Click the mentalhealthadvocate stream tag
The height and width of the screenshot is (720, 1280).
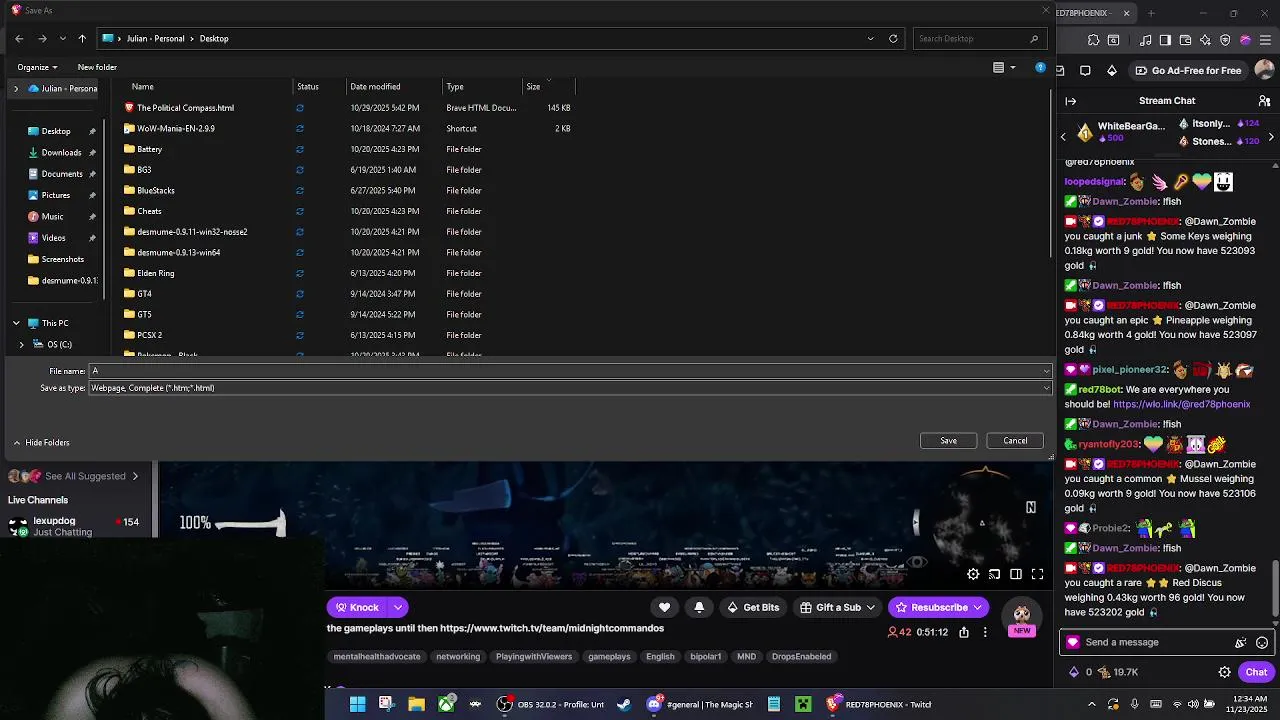pos(377,657)
